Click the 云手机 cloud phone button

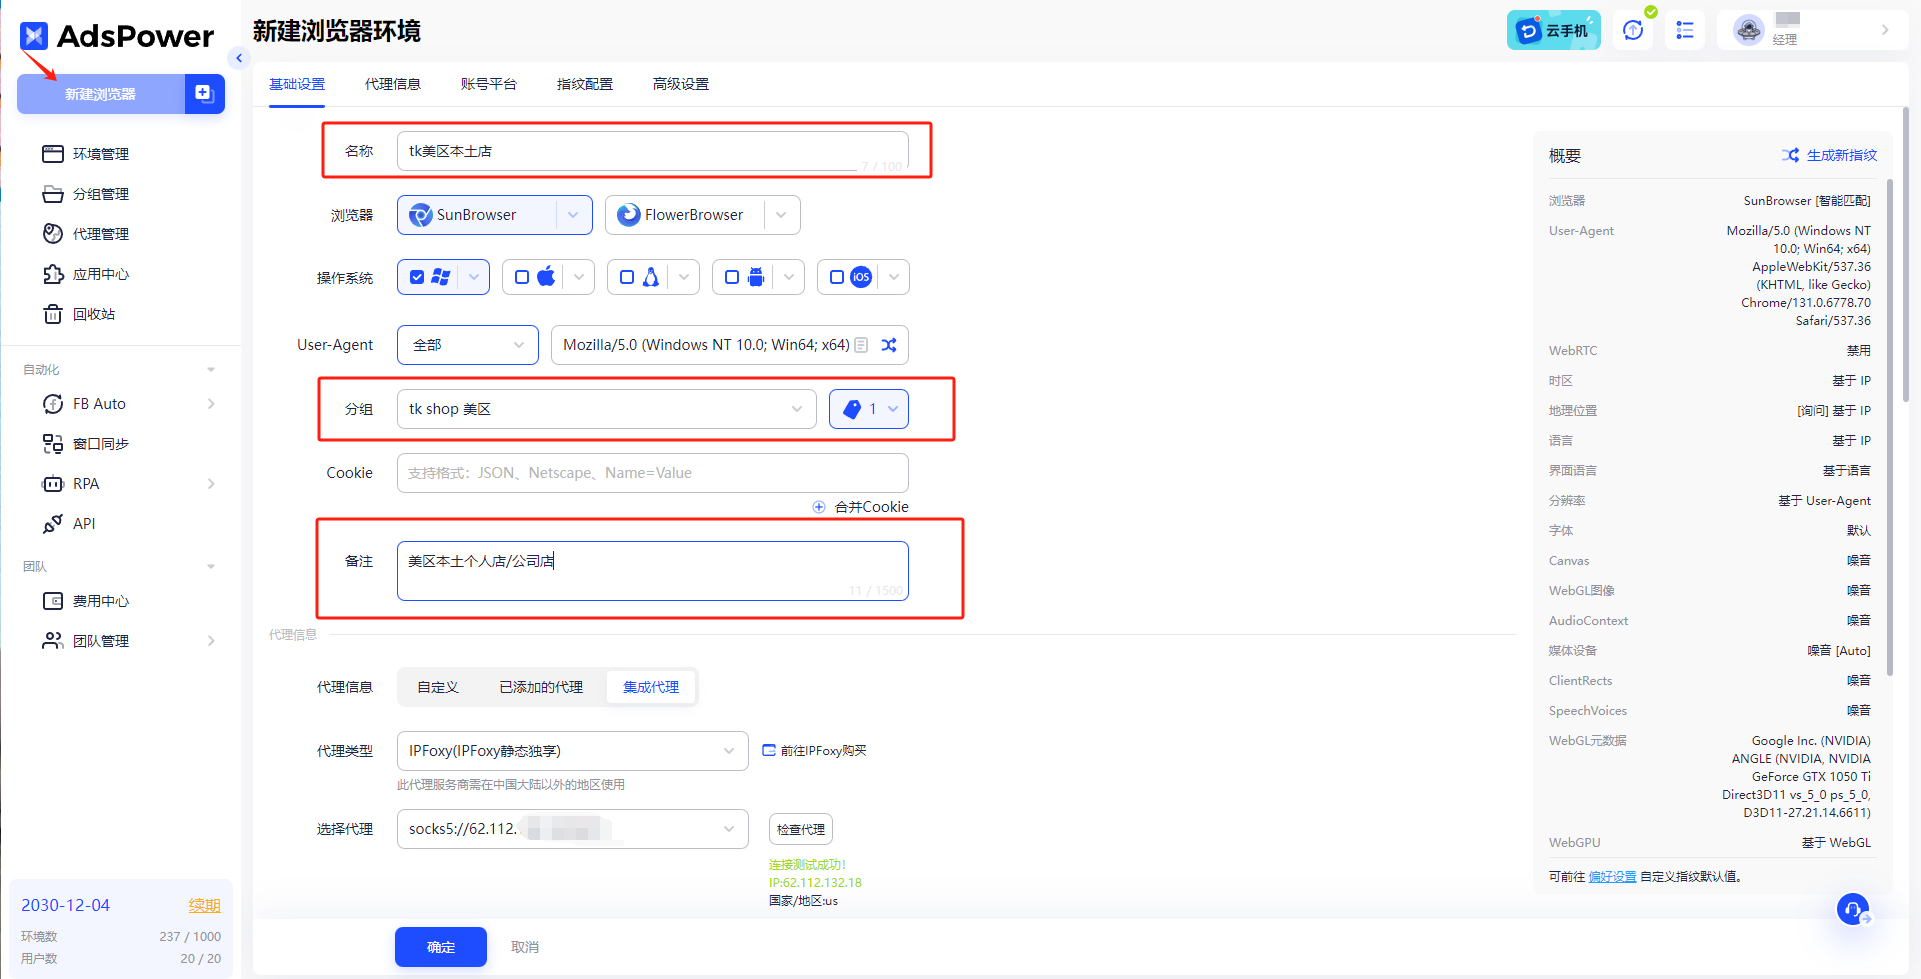(1553, 30)
